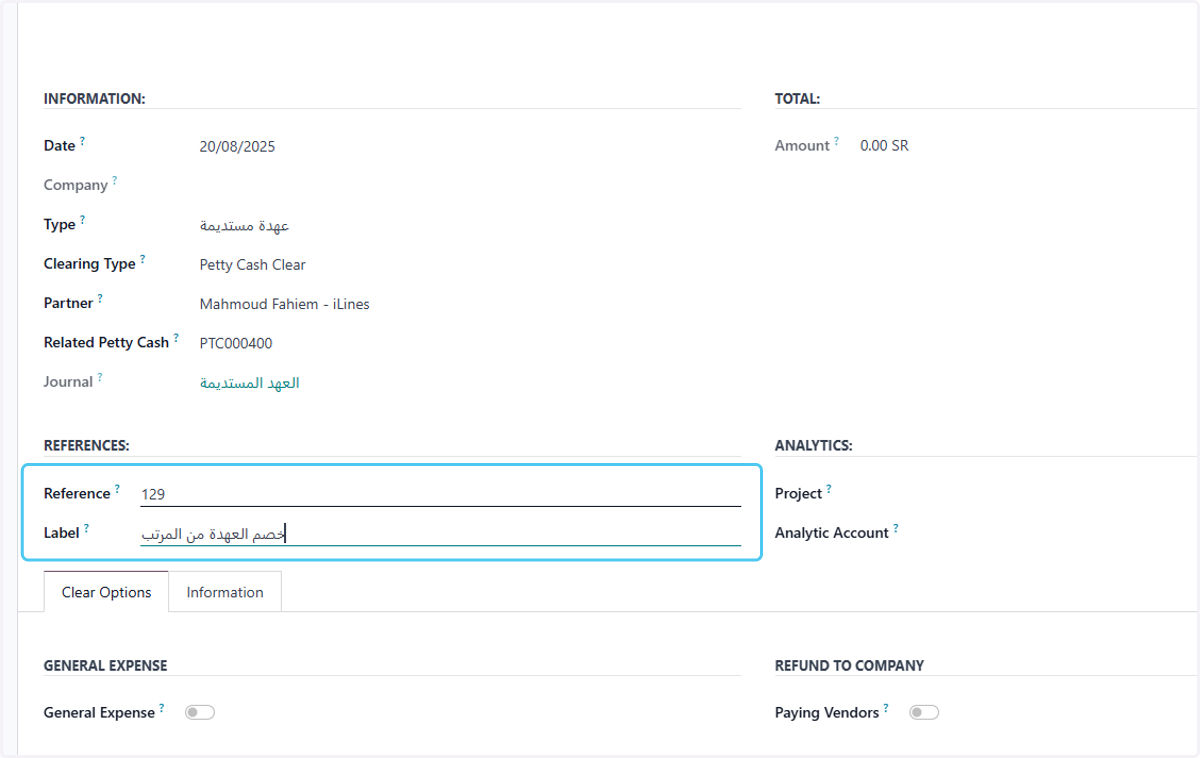The width and height of the screenshot is (1200, 758).
Task: Click the help tooltip next to Company
Action: (114, 181)
